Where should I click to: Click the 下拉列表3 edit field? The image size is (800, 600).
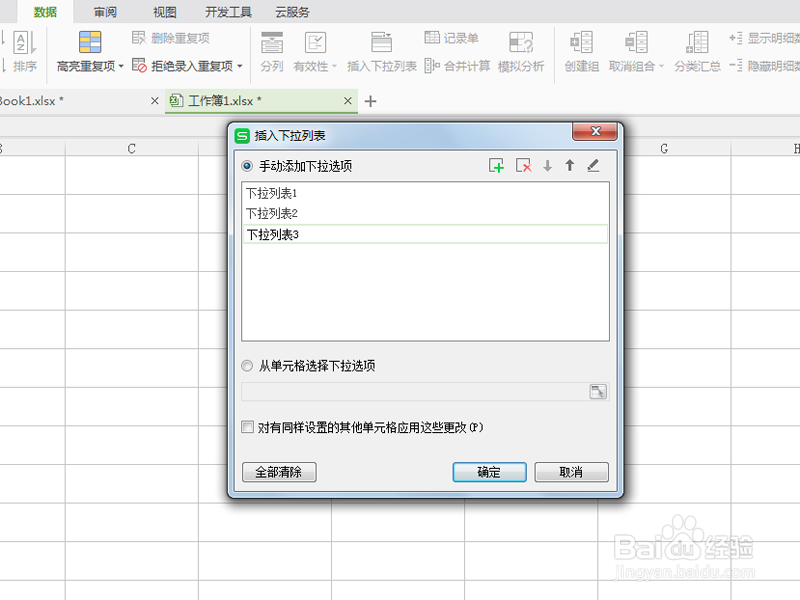pos(426,234)
